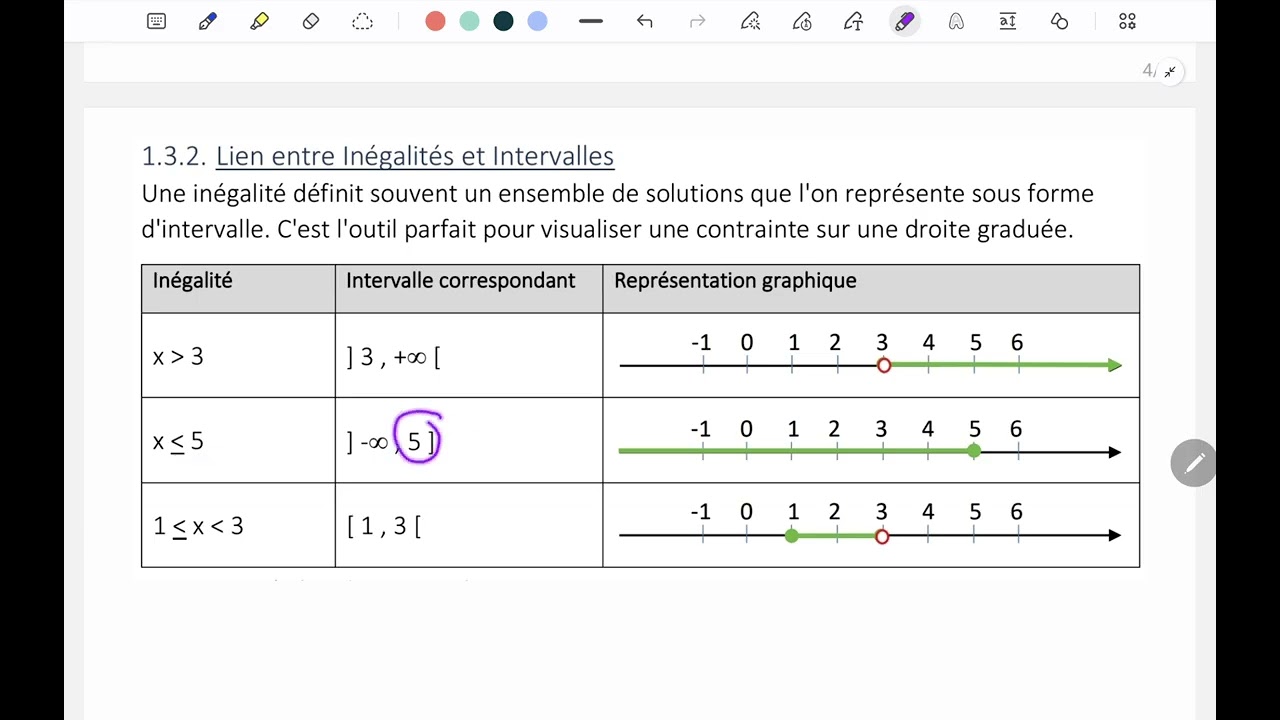Pick the dark teal color swatch
The width and height of the screenshot is (1280, 720).
point(503,21)
